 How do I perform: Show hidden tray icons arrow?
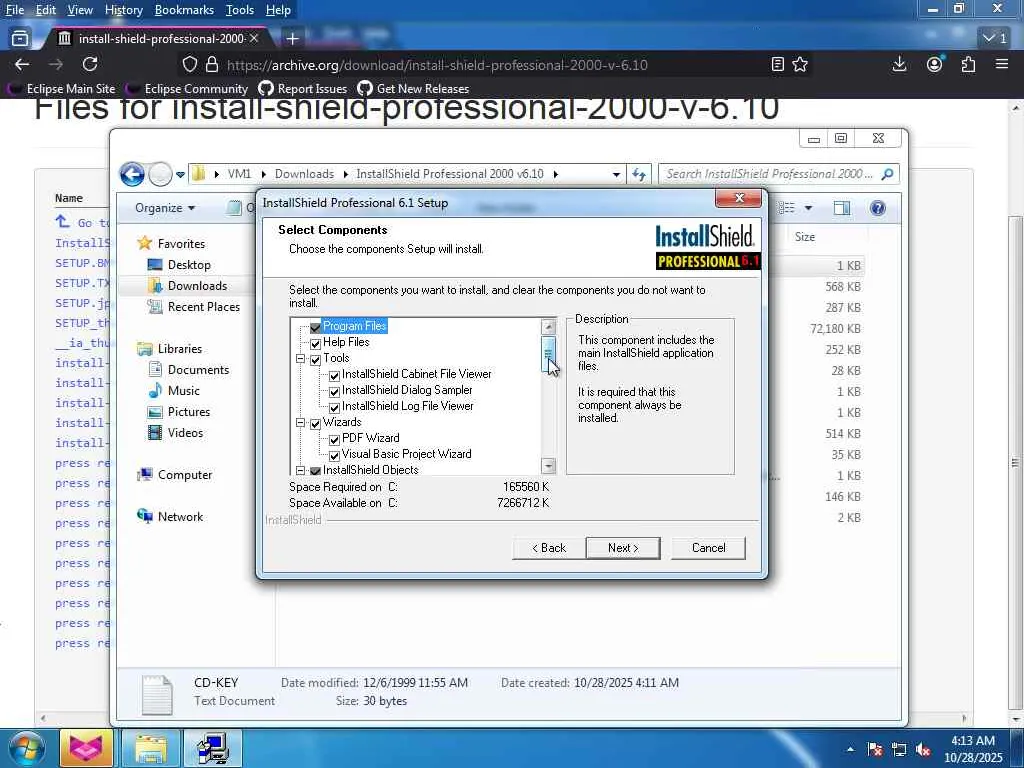tap(850, 750)
